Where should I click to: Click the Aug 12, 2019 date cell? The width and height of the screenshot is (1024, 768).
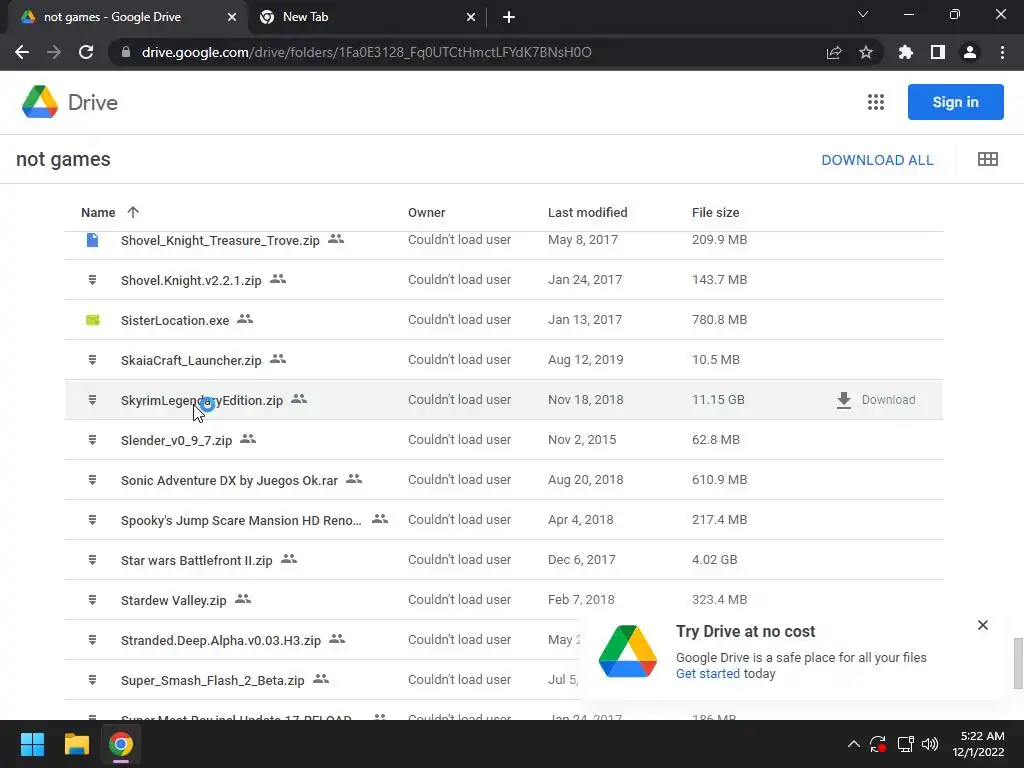[x=585, y=360]
